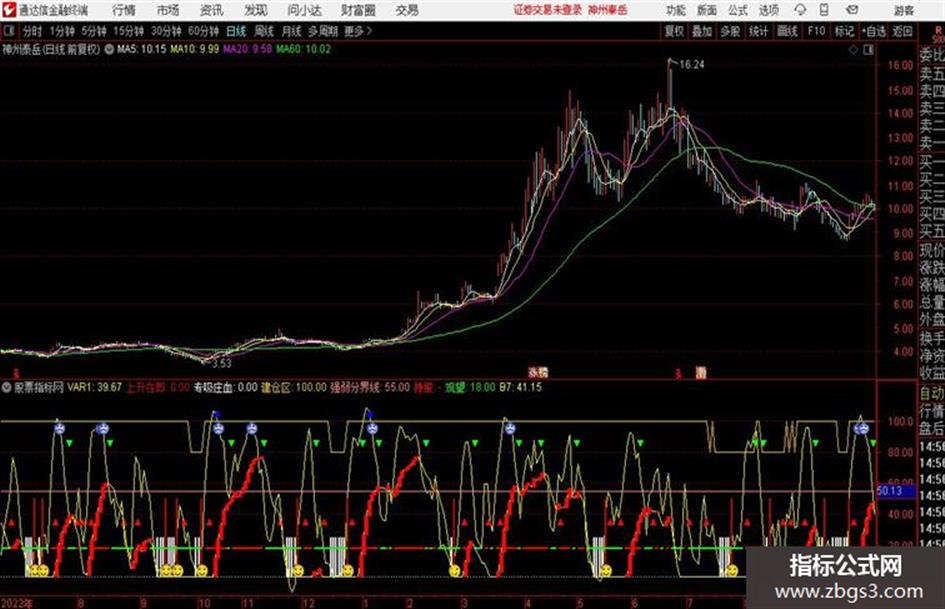Click the 16.24 high price label
The image size is (945, 609).
(x=692, y=65)
